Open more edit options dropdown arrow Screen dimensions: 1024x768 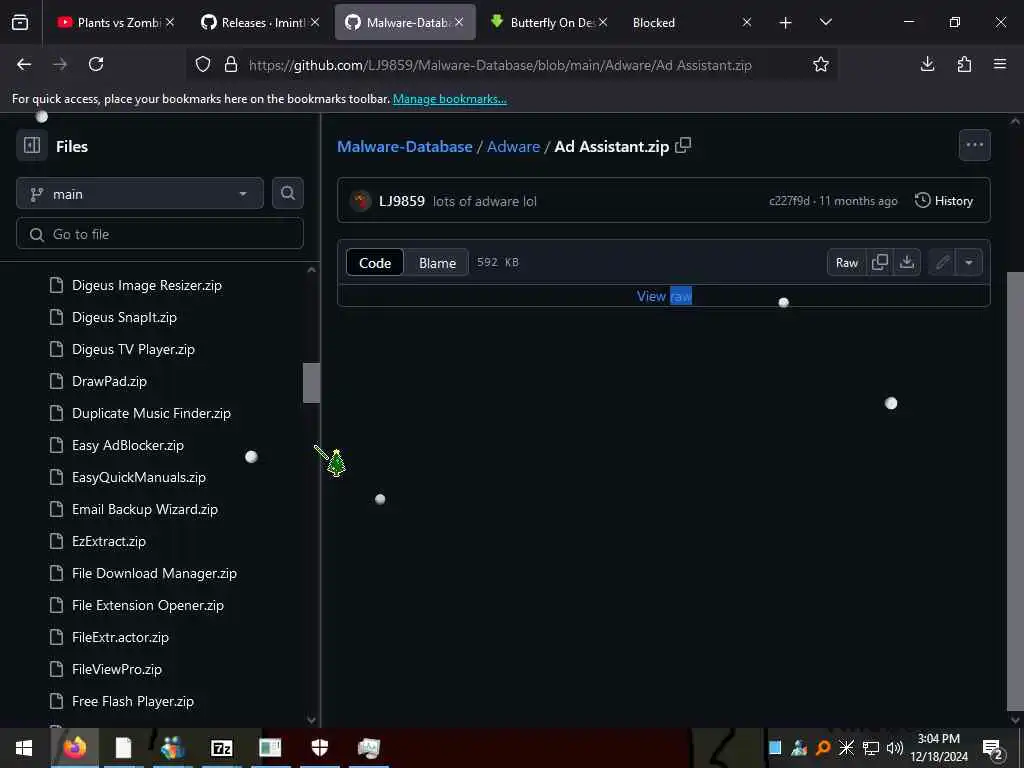pos(969,263)
